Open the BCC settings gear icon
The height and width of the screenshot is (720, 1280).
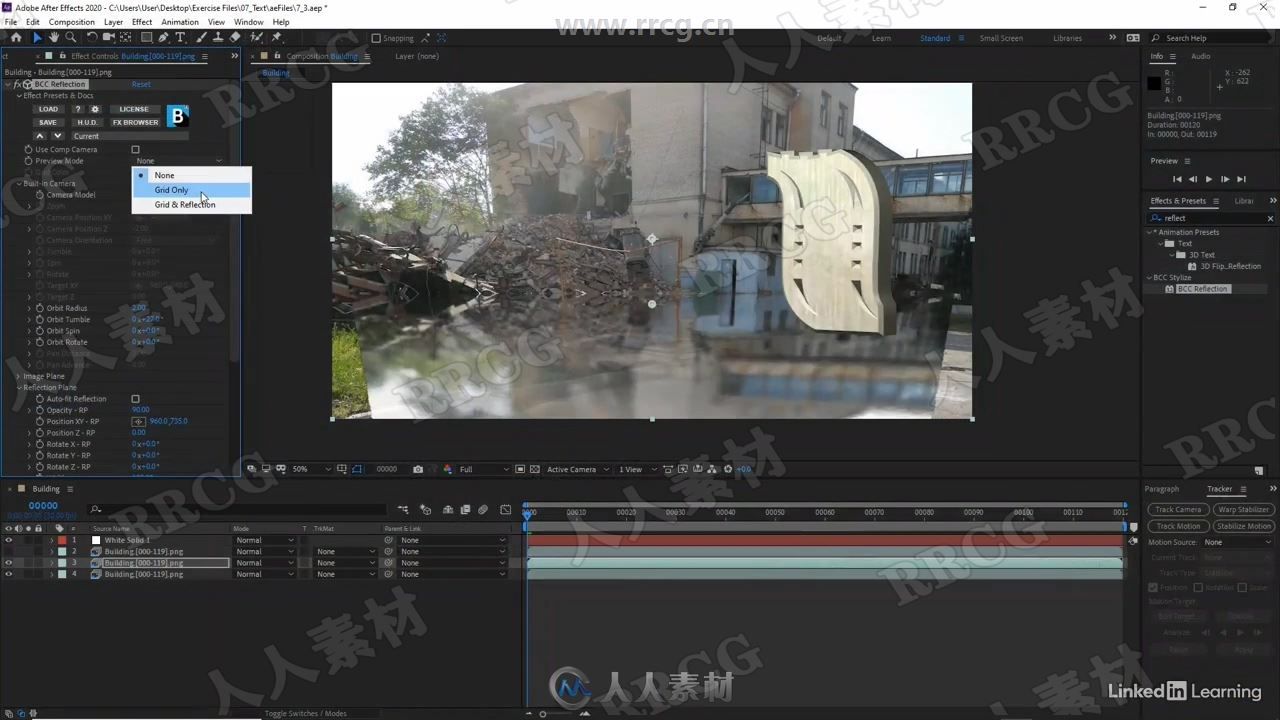pyautogui.click(x=95, y=109)
